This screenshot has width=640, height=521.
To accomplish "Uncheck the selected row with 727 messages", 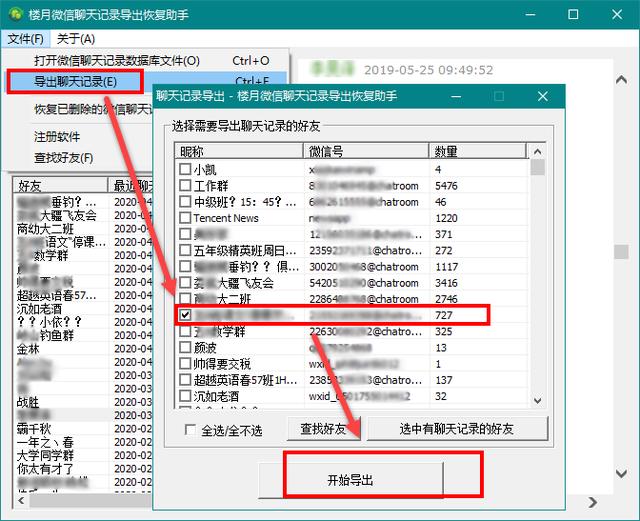I will pyautogui.click(x=185, y=315).
